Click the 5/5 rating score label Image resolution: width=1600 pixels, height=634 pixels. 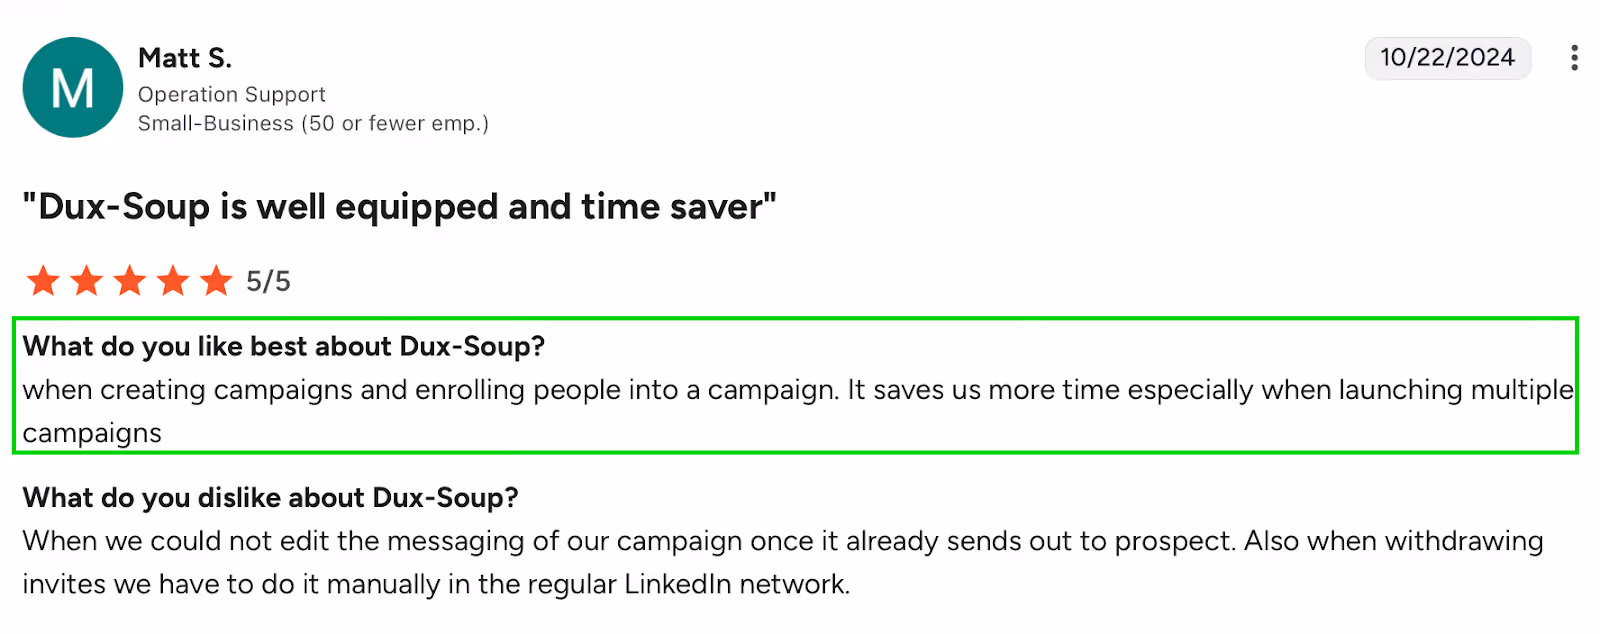pos(267,281)
